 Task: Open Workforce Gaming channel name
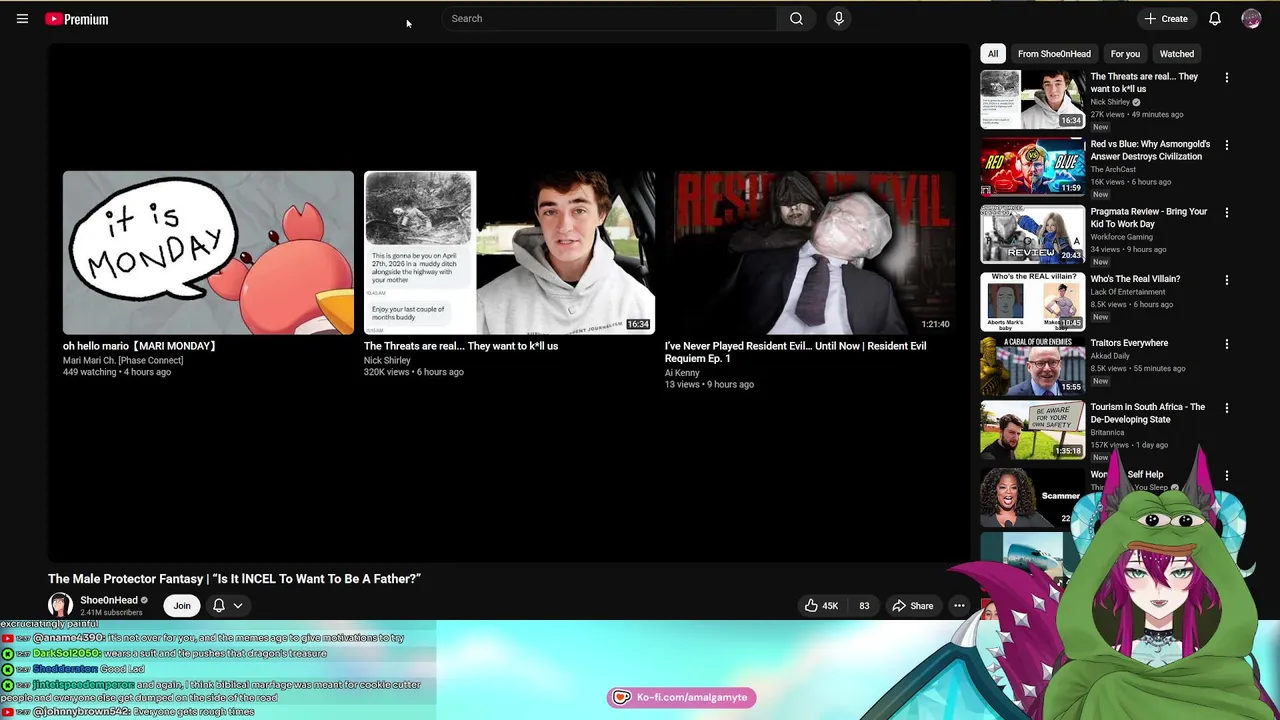coord(1121,237)
